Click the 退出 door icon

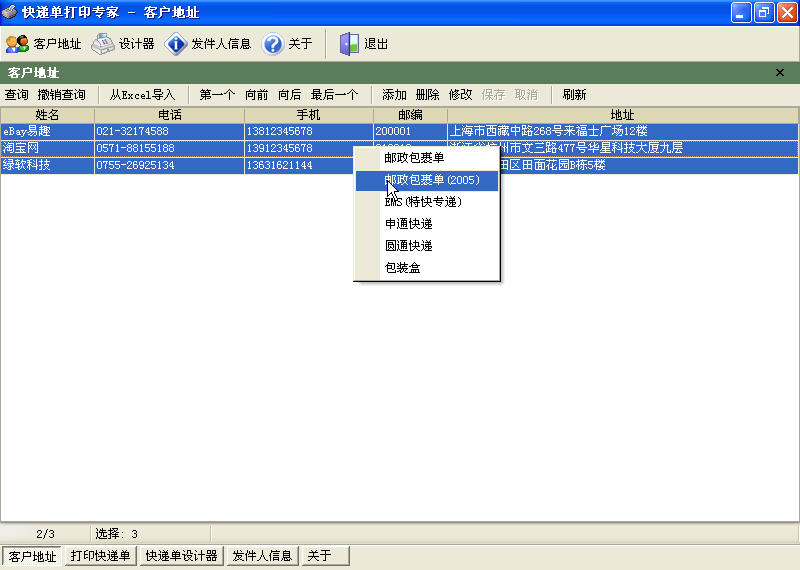tap(349, 44)
